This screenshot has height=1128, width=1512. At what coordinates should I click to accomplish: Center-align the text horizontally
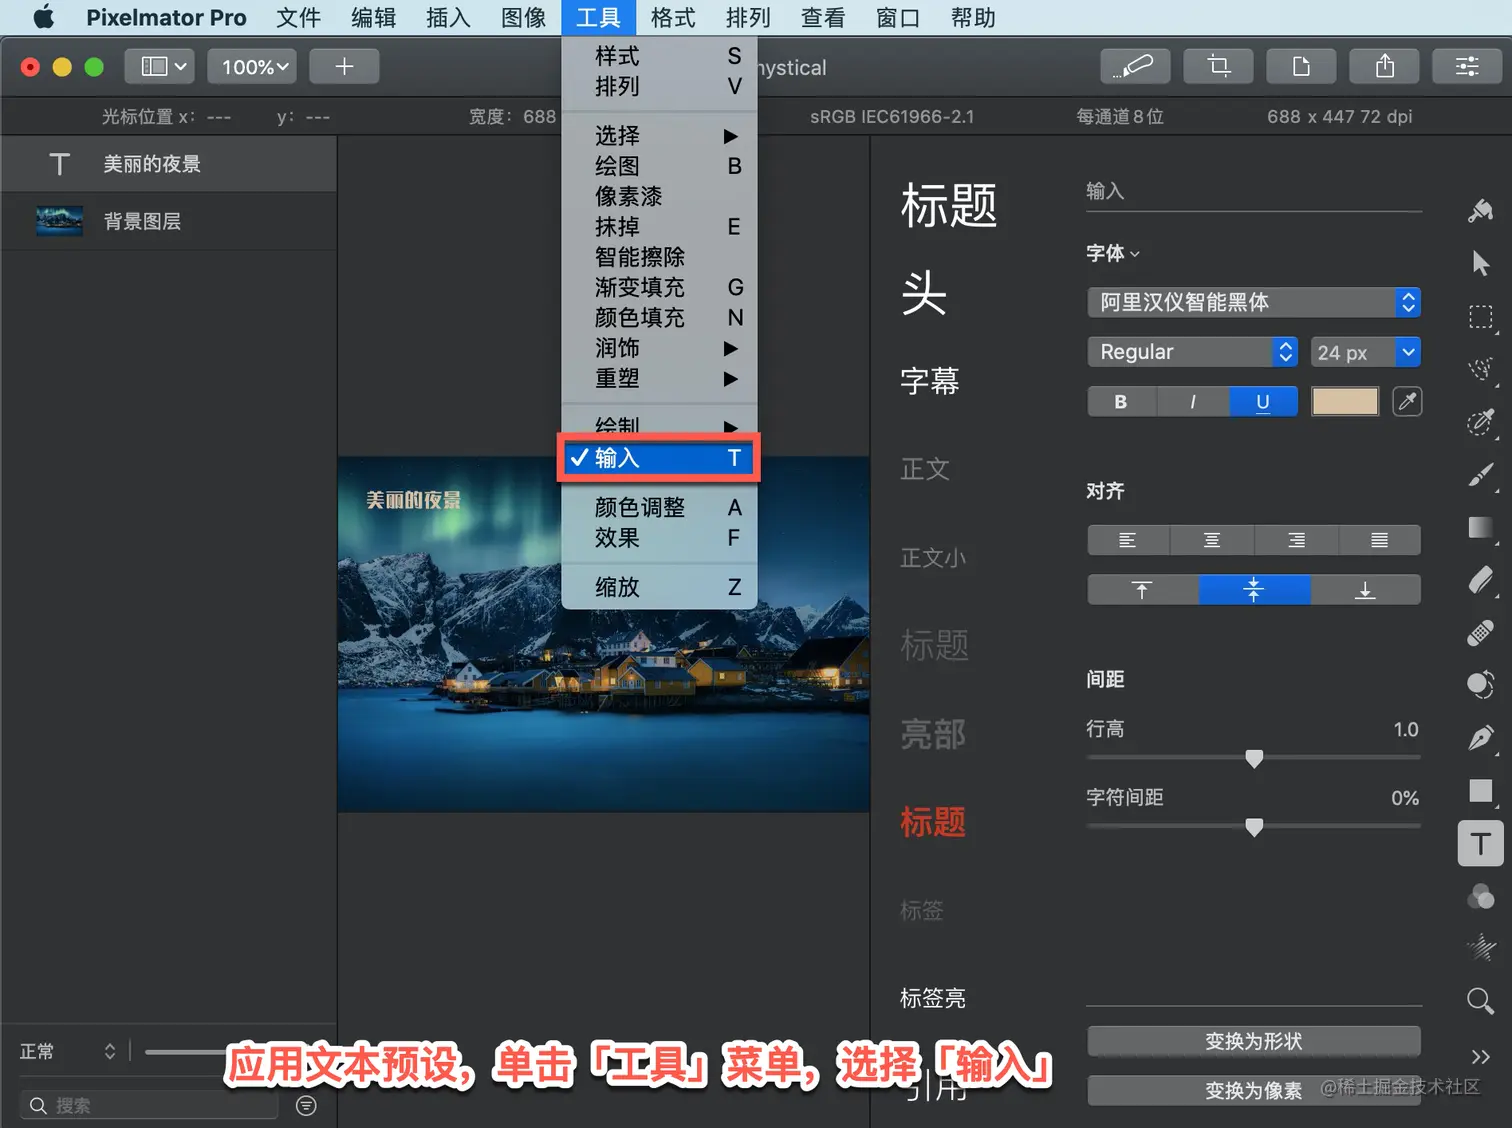(1212, 540)
